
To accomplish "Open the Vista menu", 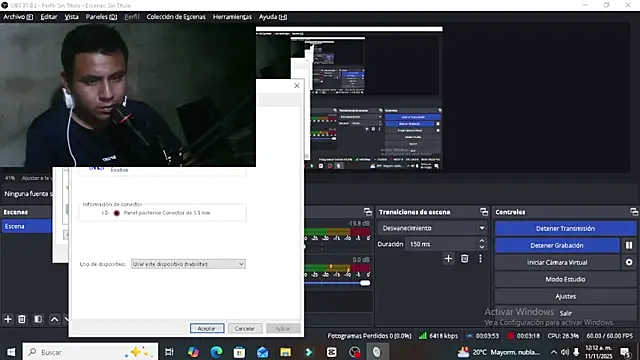I will (x=71, y=17).
